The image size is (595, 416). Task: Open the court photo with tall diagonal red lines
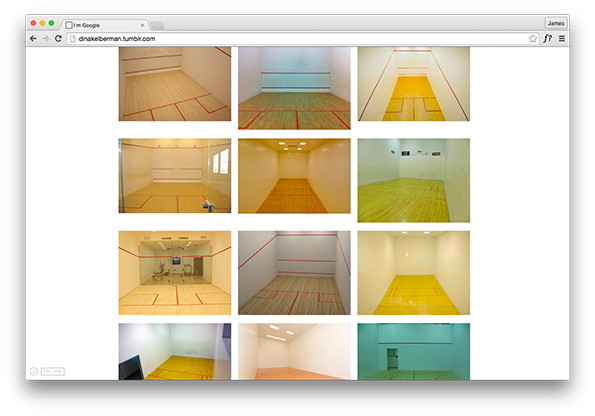click(x=414, y=84)
